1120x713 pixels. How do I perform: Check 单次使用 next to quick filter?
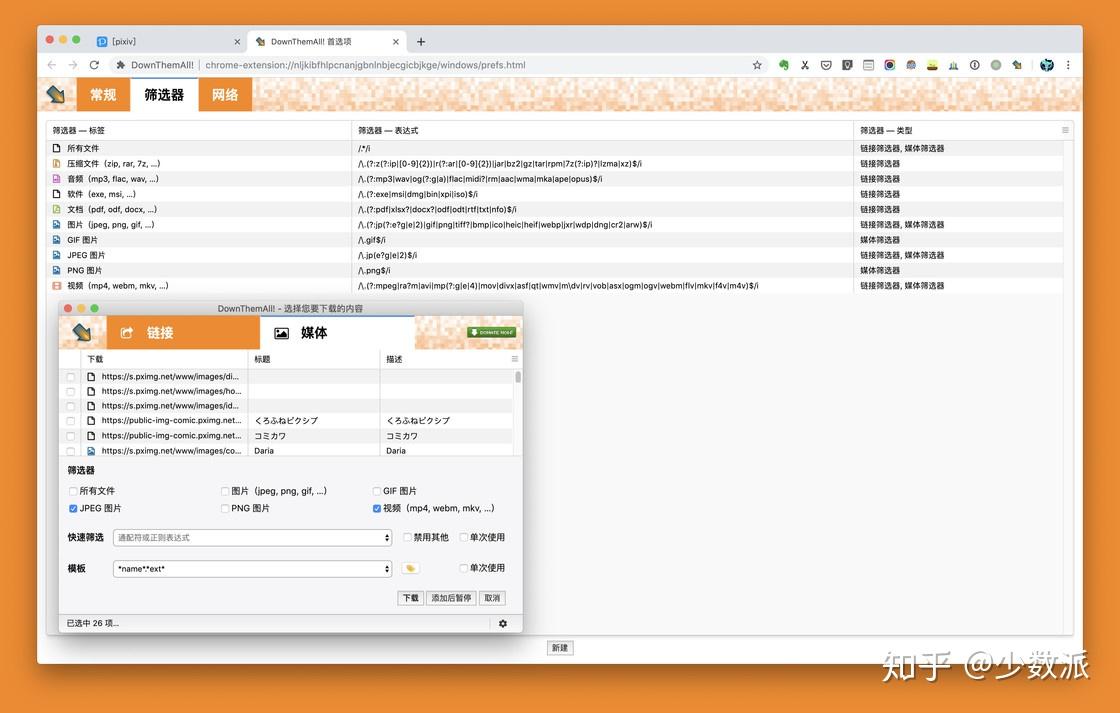click(x=464, y=537)
